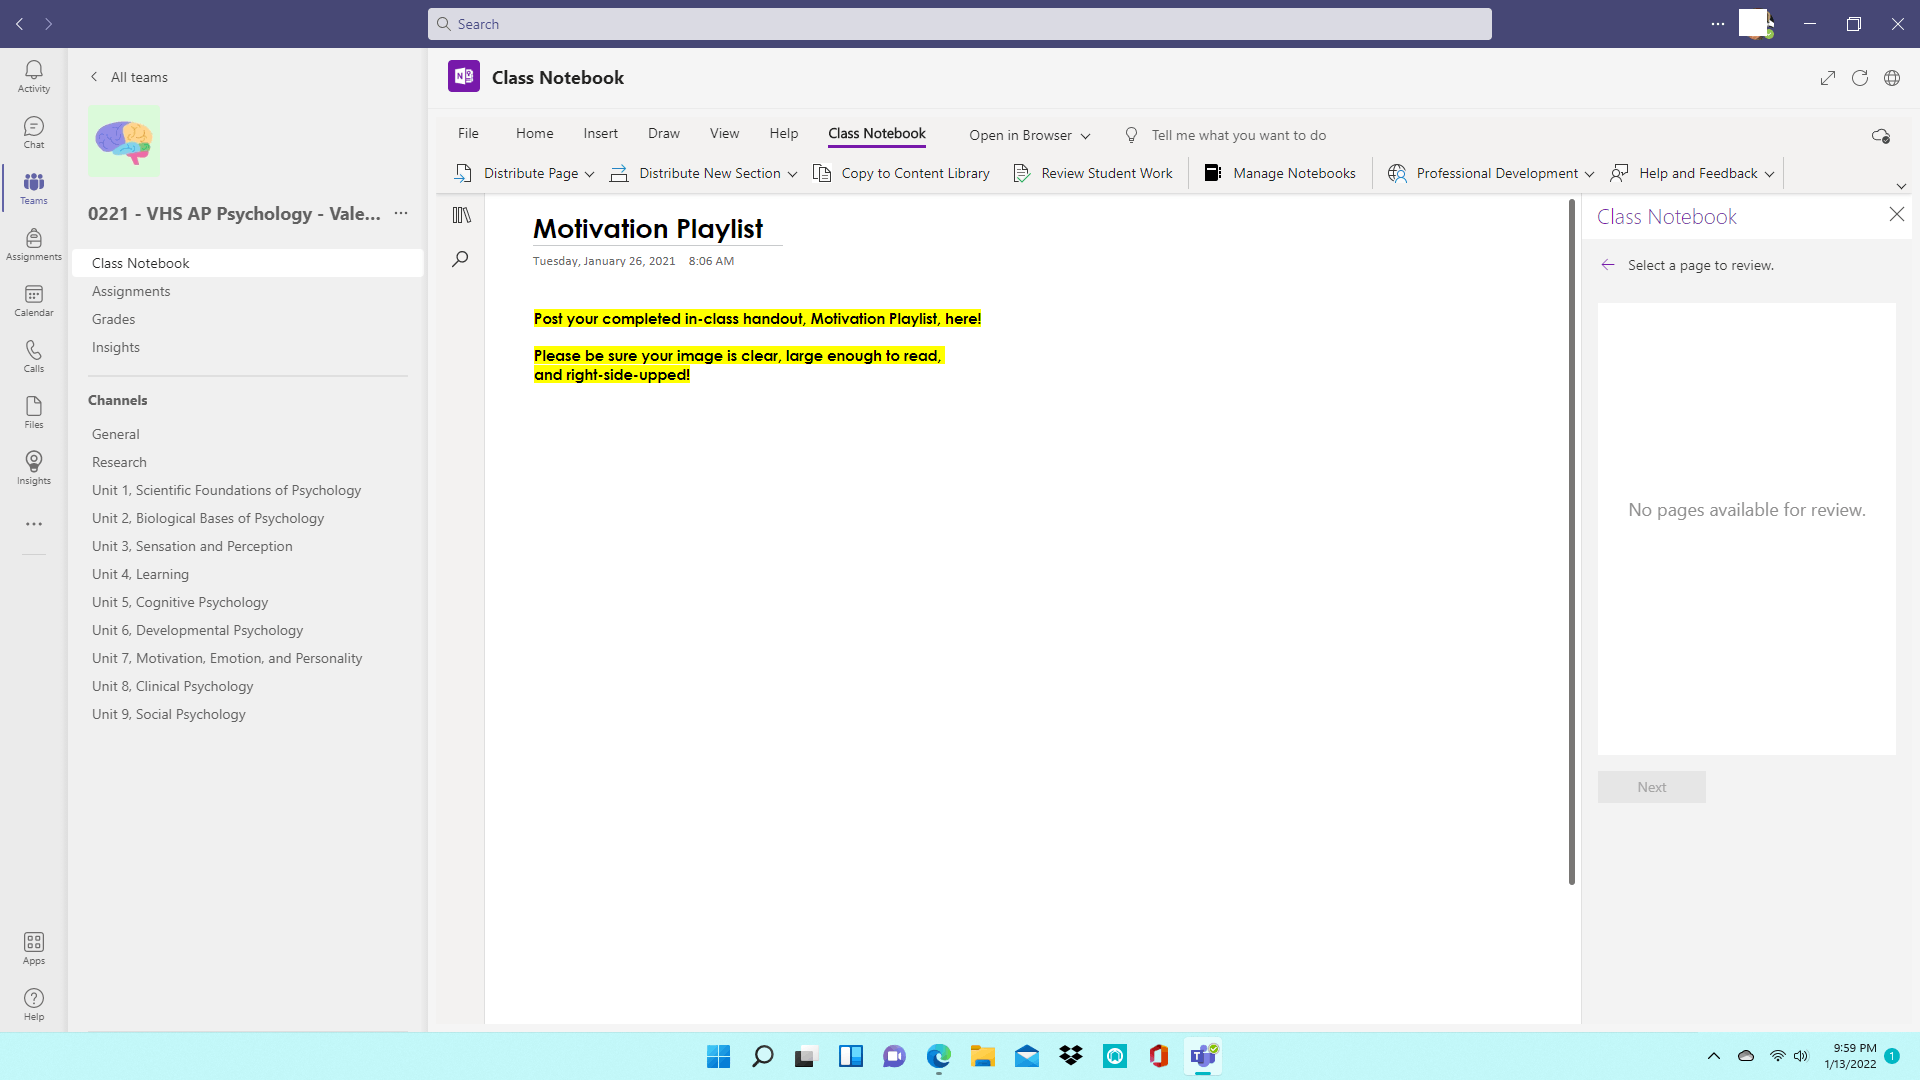Open the Calendar app icon

(34, 300)
